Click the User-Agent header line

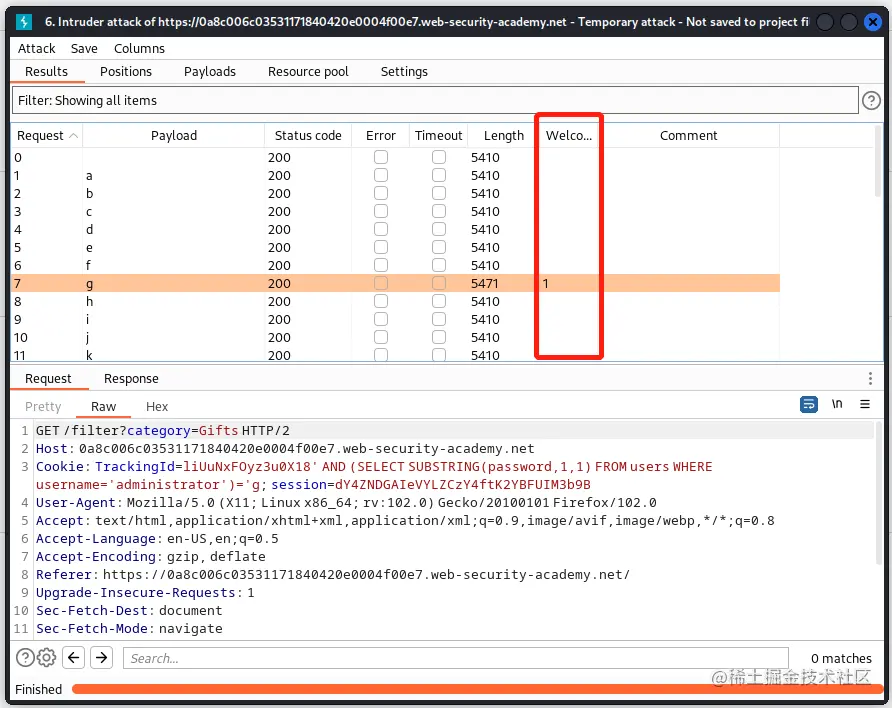[346, 503]
